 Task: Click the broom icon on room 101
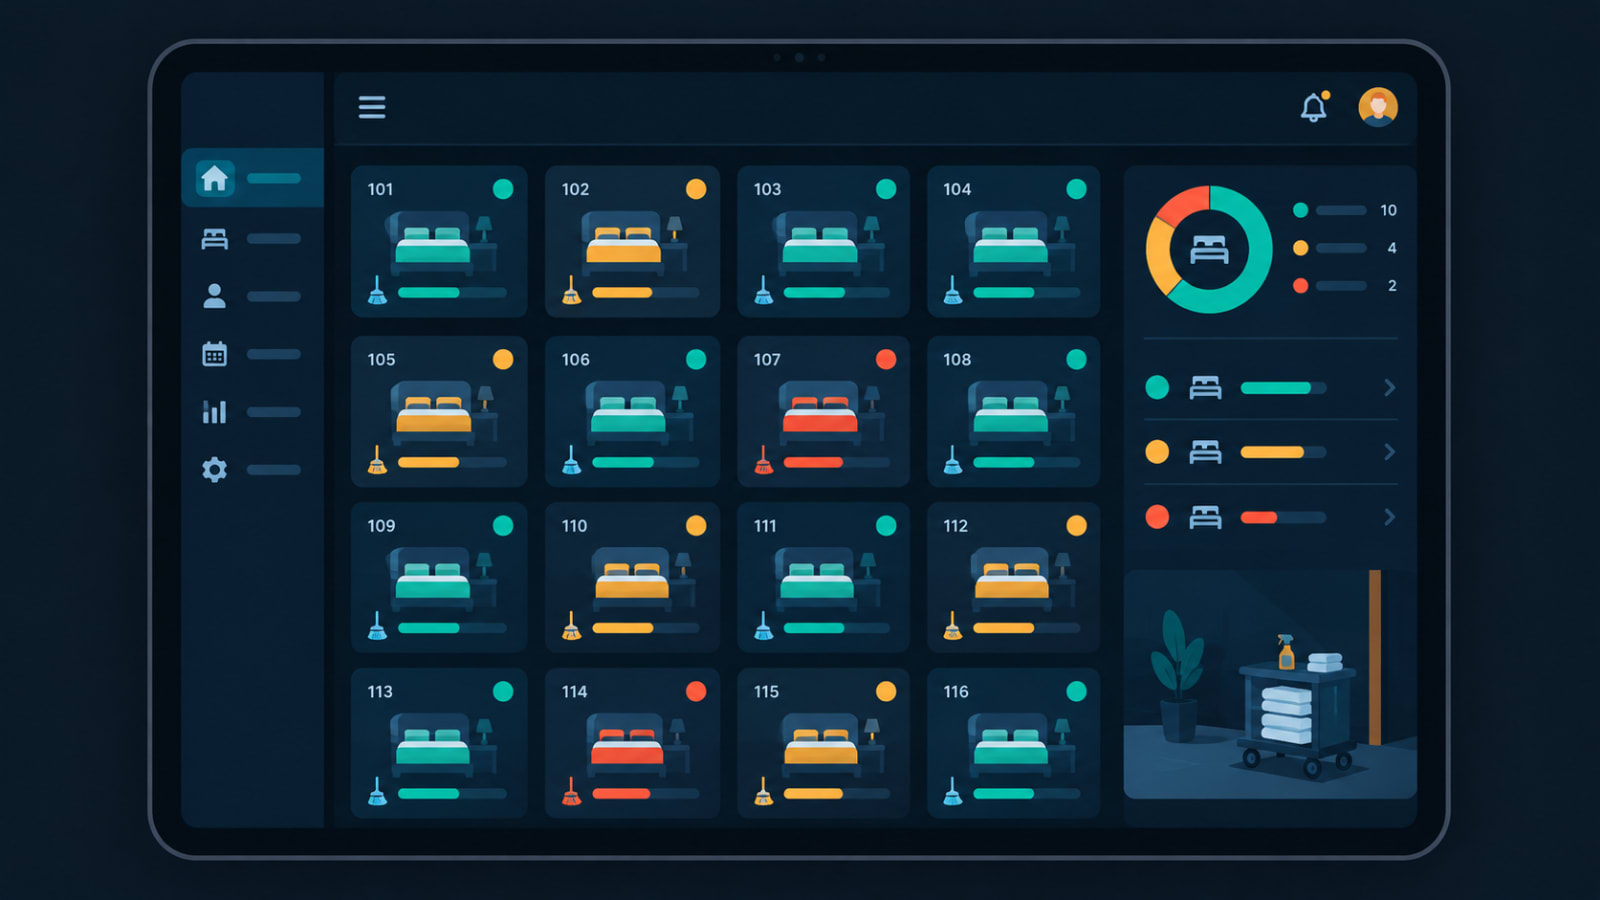pos(377,290)
